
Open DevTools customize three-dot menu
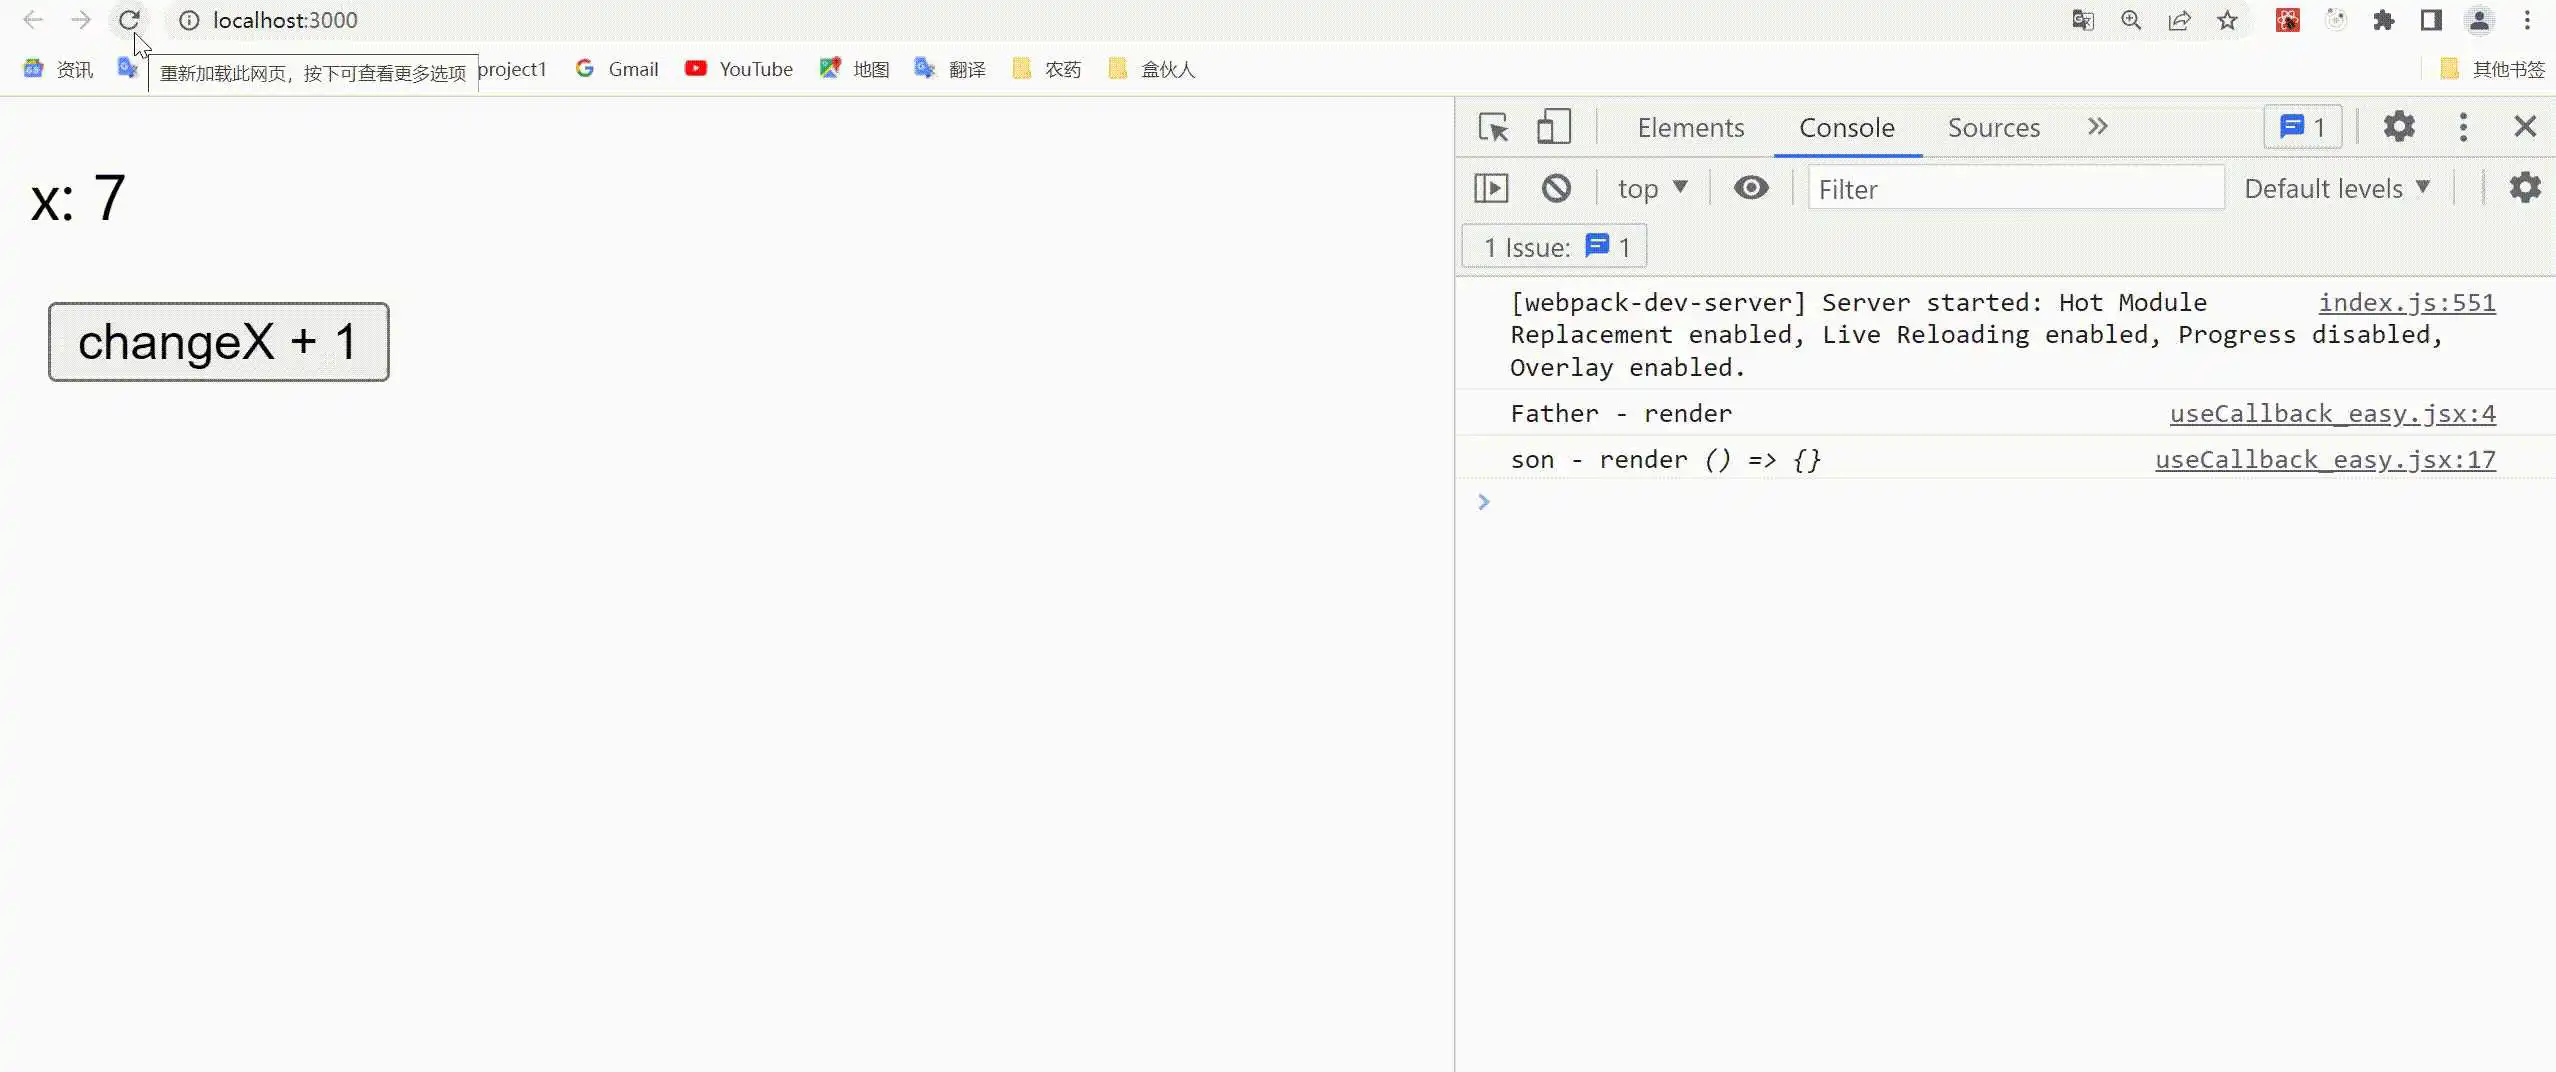click(x=2463, y=127)
